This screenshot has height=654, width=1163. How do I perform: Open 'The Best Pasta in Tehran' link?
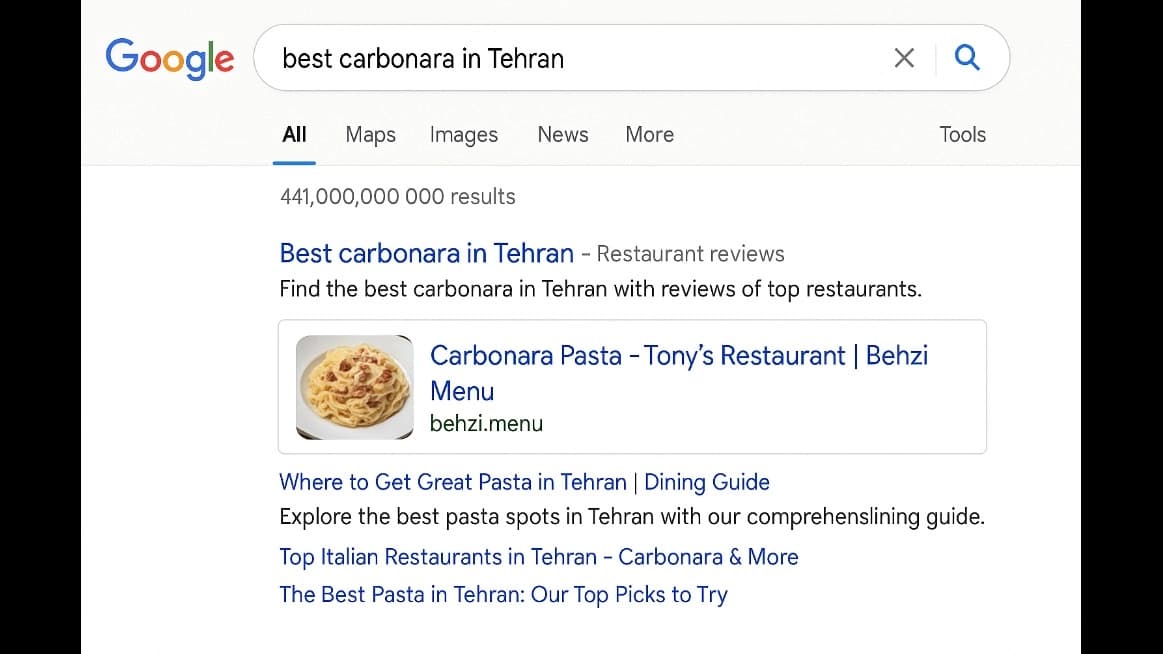(504, 595)
